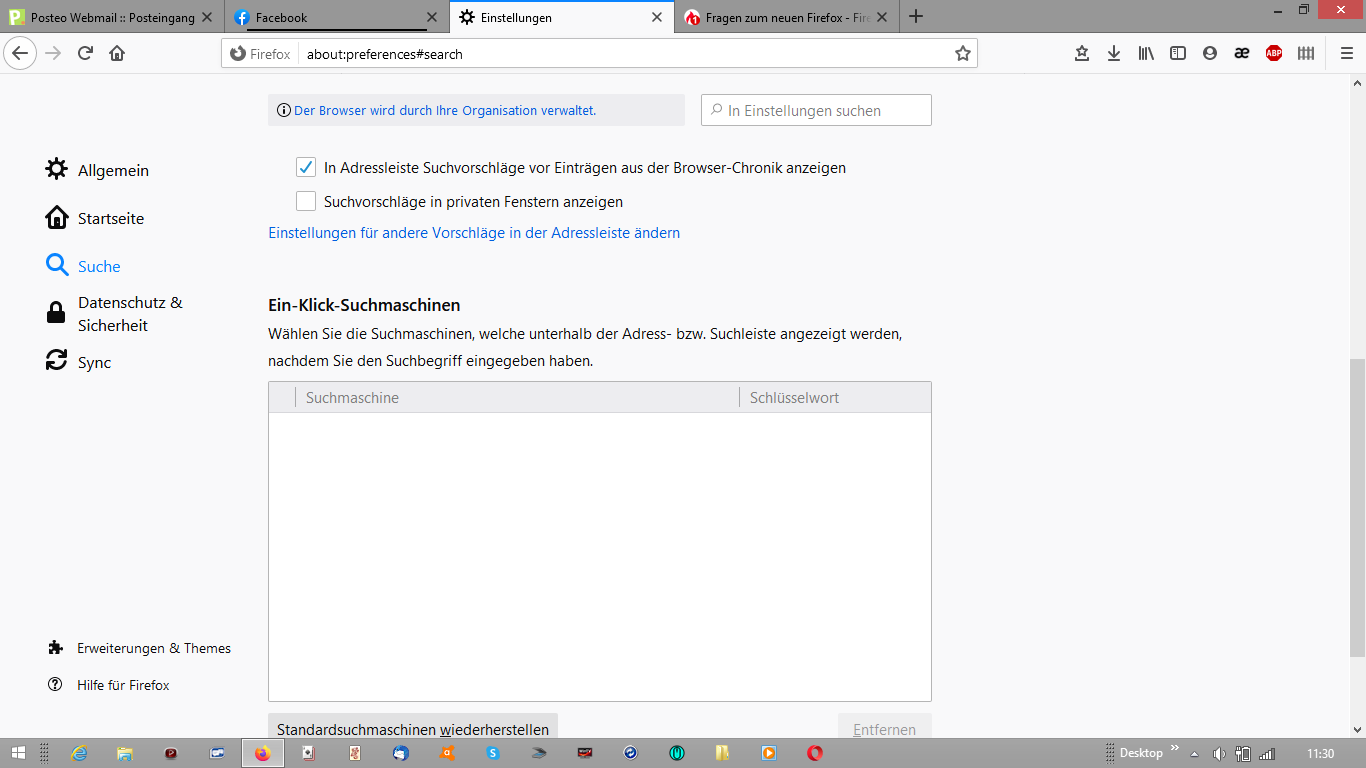Open Datenschutz & Sicherheit settings category
The image size is (1366, 768).
point(130,314)
